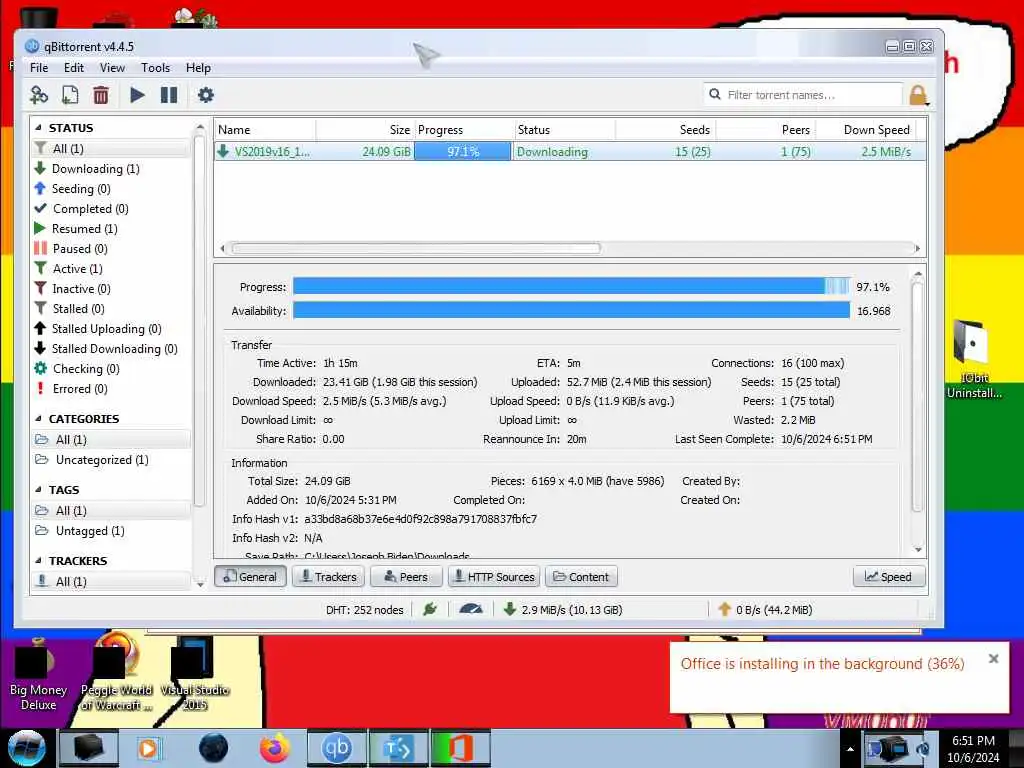Screen dimensions: 1024x768
Task: Select the Errored (0) filter
Action: (x=111, y=389)
